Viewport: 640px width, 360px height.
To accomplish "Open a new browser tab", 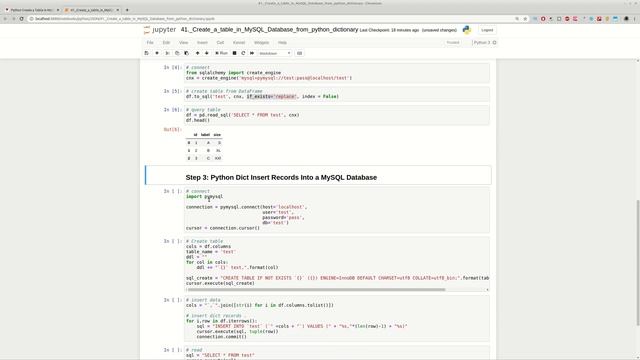I will pos(127,10).
